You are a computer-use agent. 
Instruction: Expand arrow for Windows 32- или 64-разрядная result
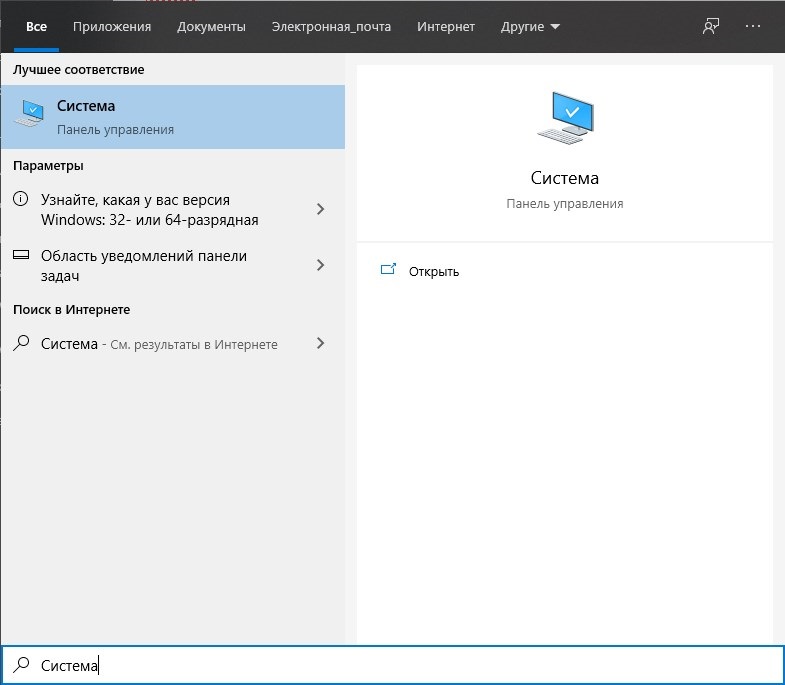click(320, 209)
